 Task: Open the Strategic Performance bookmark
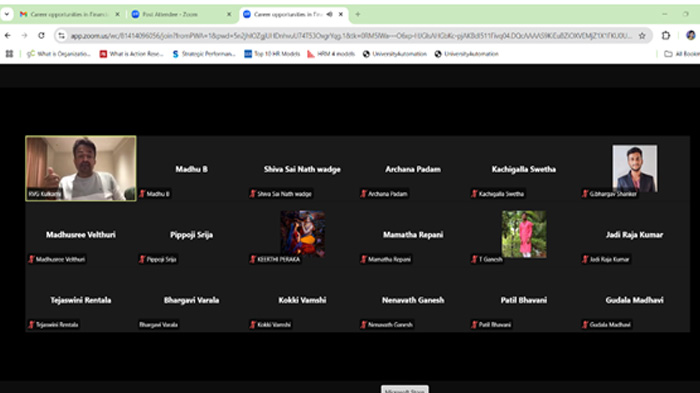pos(204,54)
